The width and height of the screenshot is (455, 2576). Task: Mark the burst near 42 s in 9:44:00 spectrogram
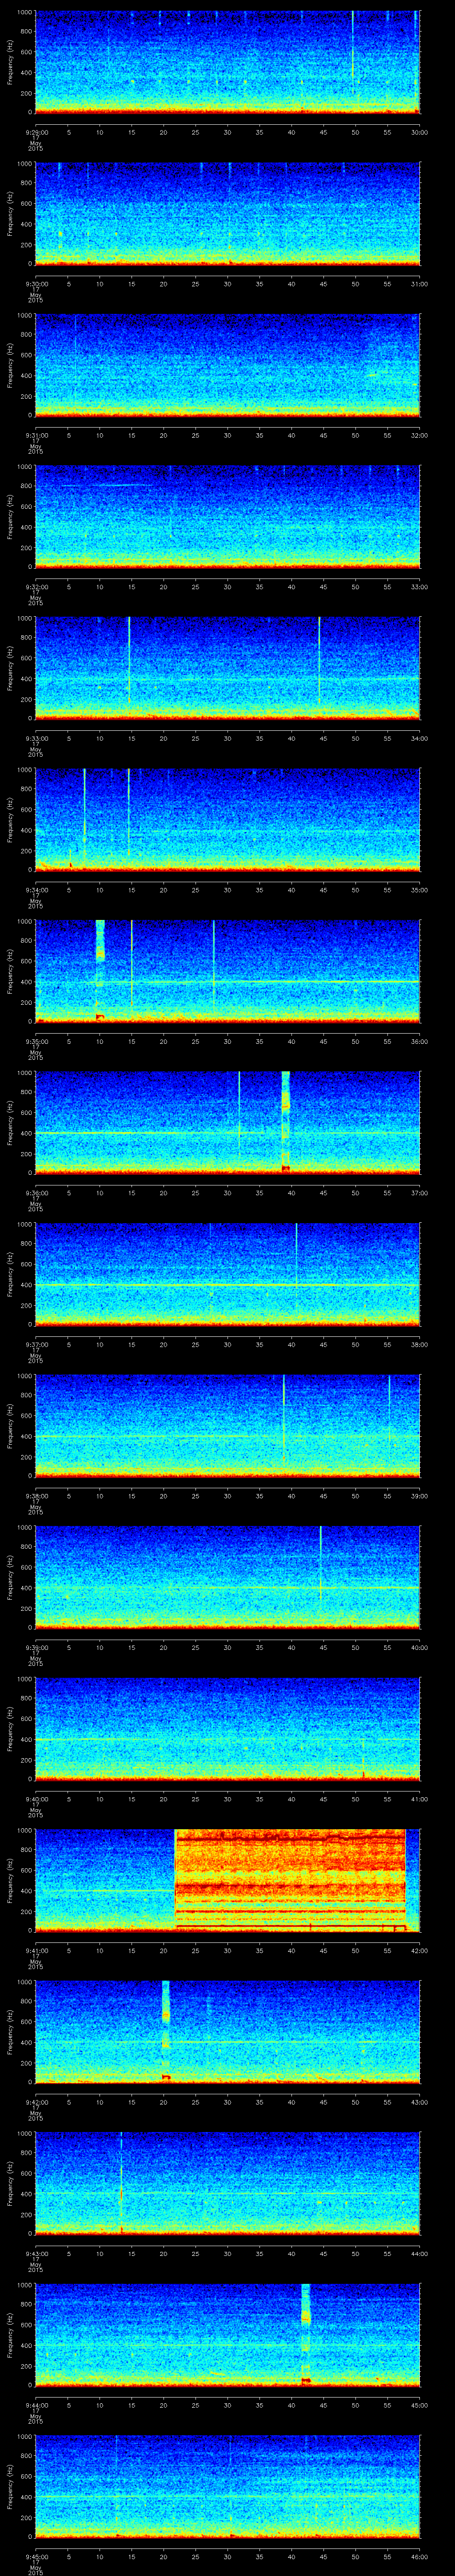point(306,2335)
